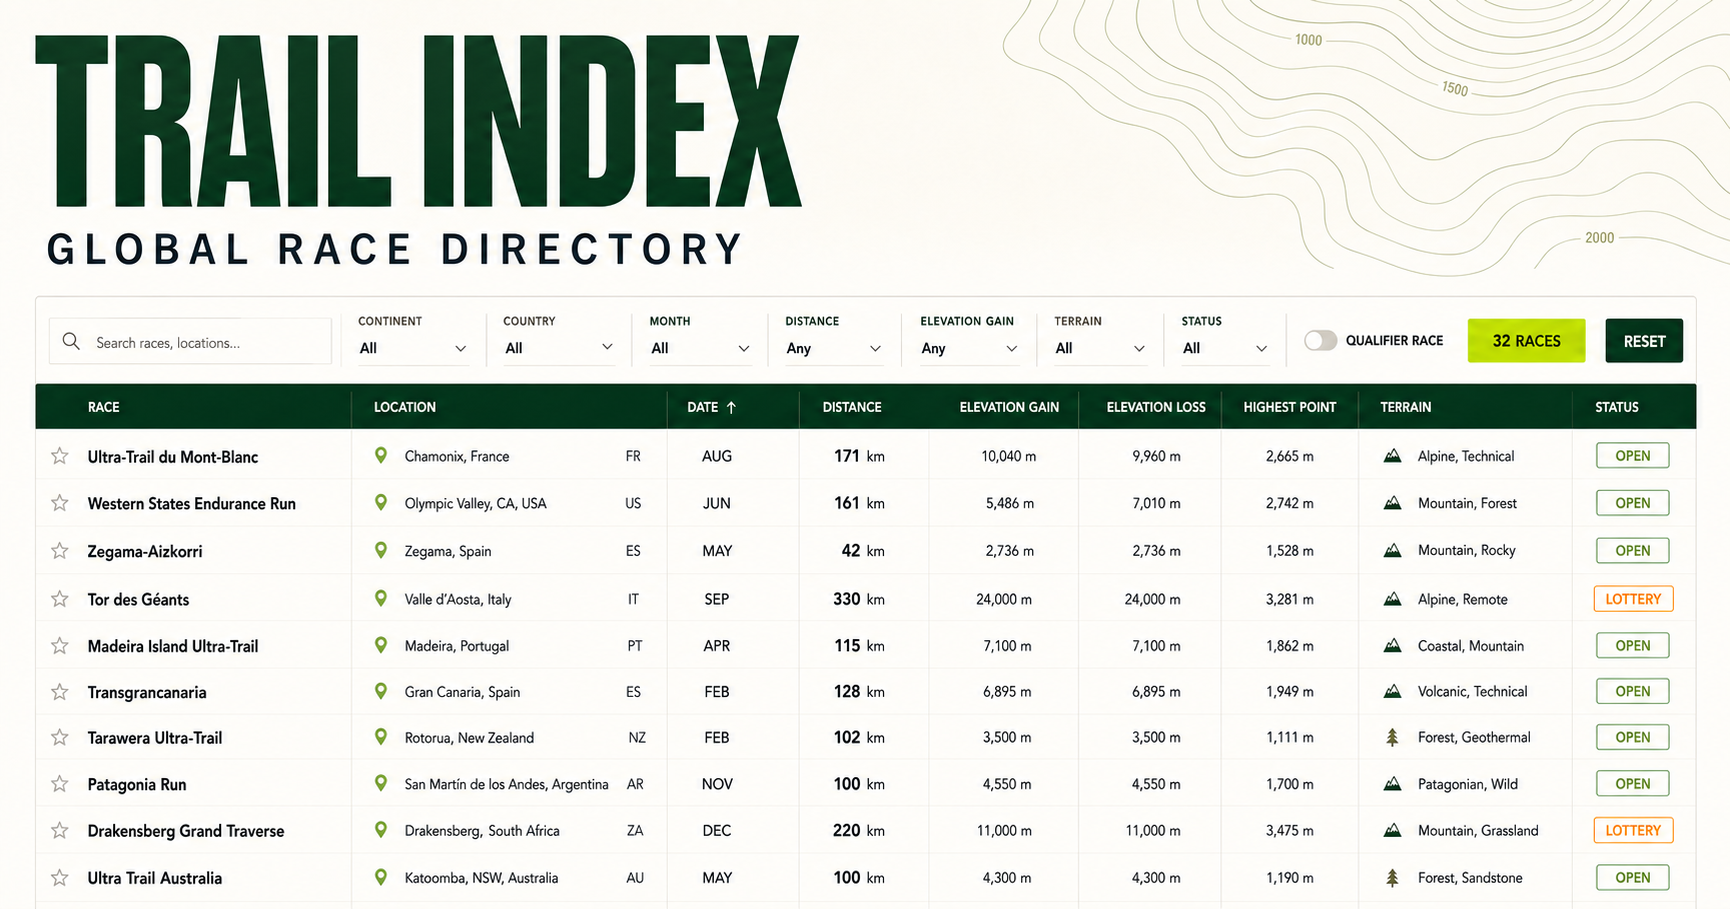The height and width of the screenshot is (909, 1730).
Task: Mark Zegama-Aizkorri as favorite star
Action: pos(60,551)
